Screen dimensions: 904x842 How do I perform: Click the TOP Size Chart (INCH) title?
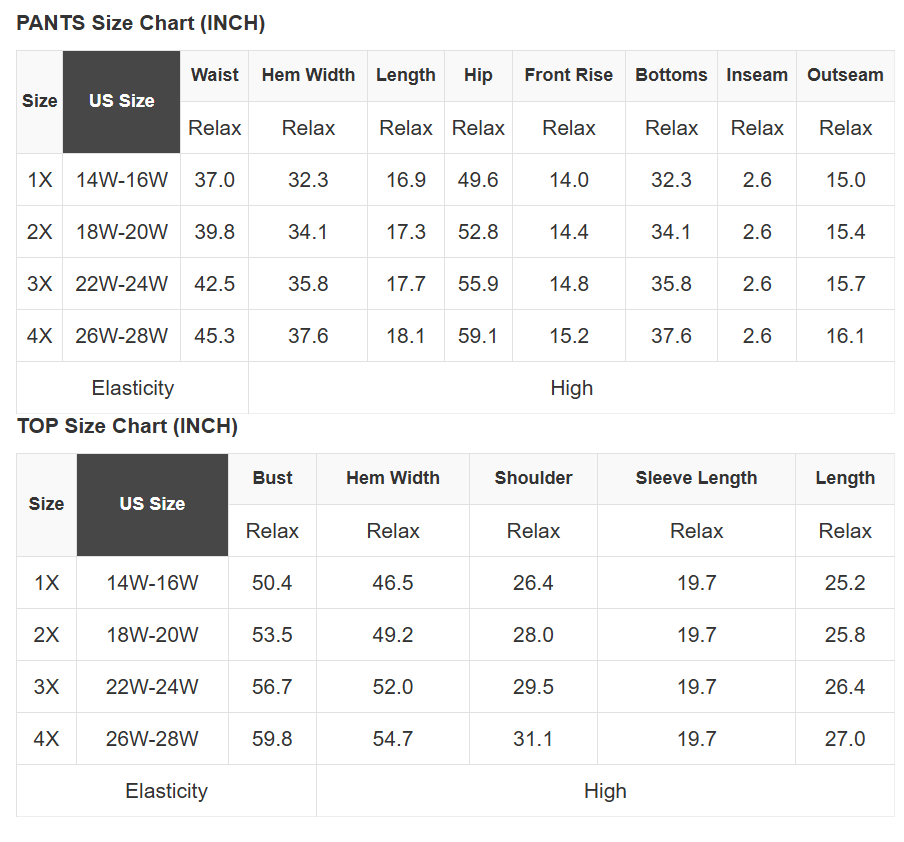pos(127,427)
